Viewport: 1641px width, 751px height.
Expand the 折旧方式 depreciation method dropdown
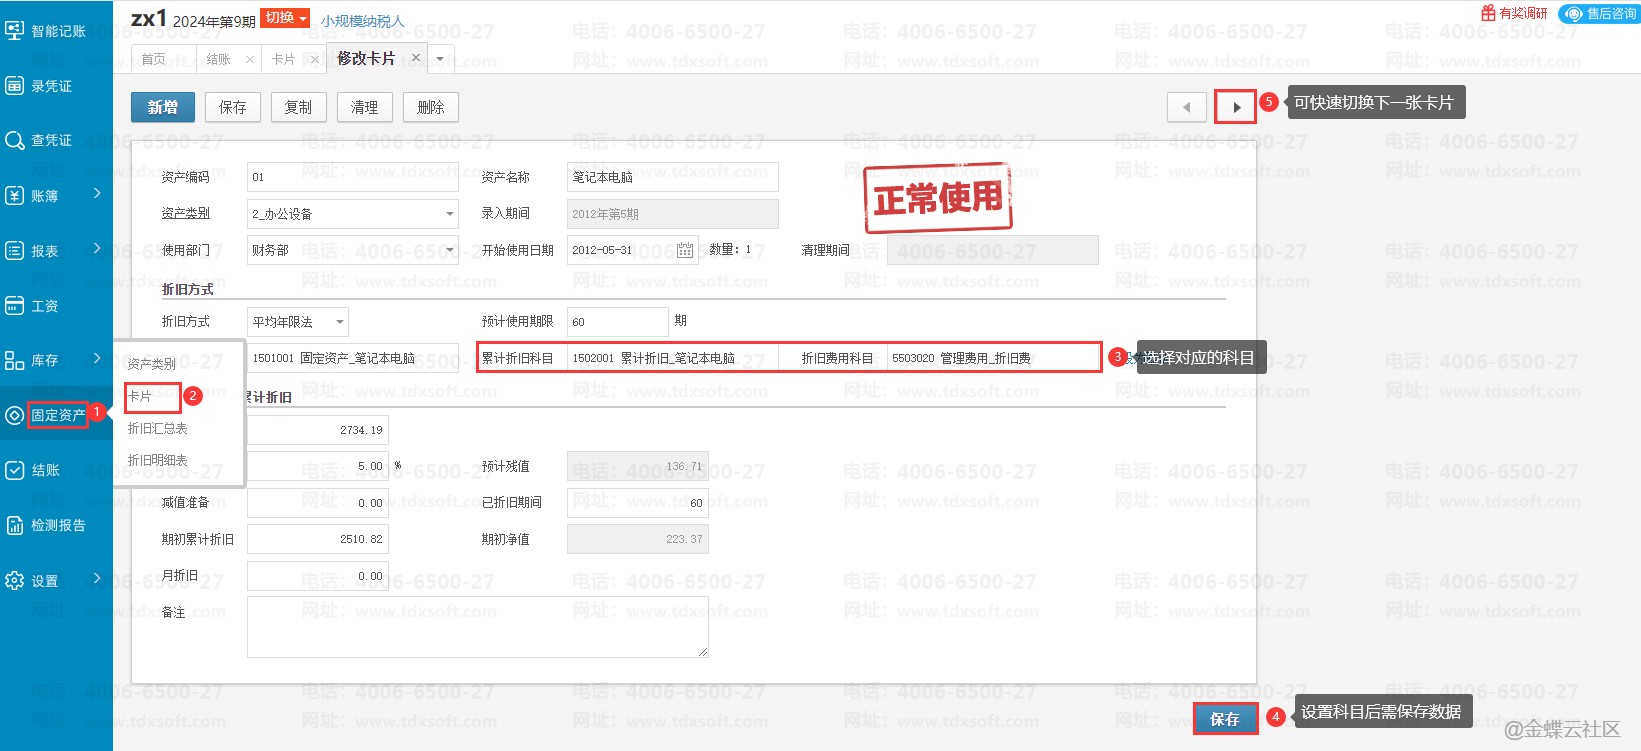pyautogui.click(x=339, y=322)
